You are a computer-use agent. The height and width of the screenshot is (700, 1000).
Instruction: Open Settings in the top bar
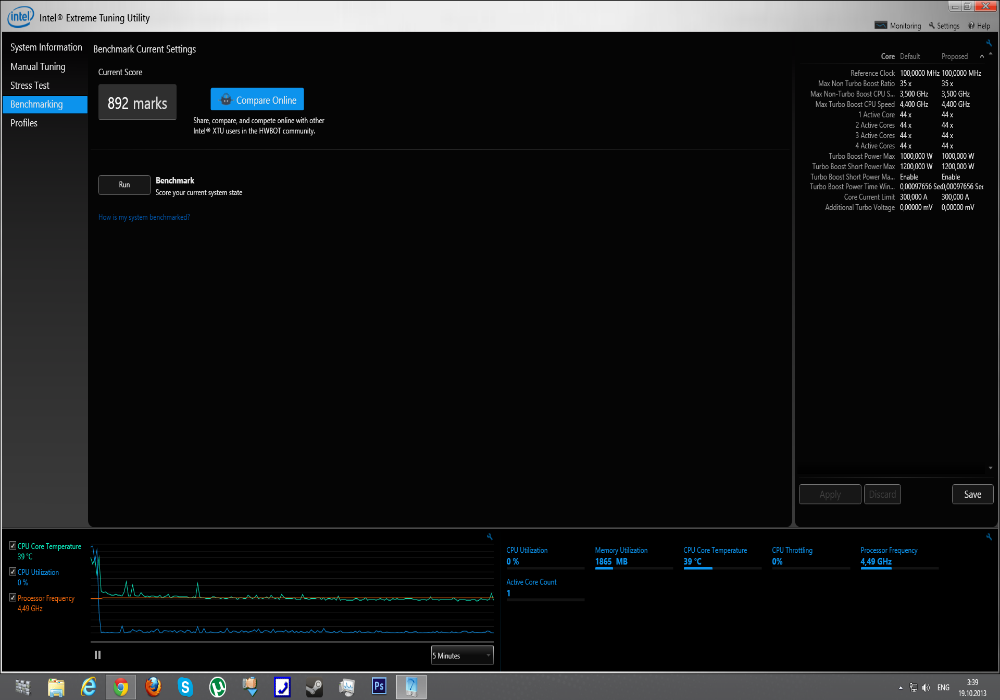(x=944, y=26)
